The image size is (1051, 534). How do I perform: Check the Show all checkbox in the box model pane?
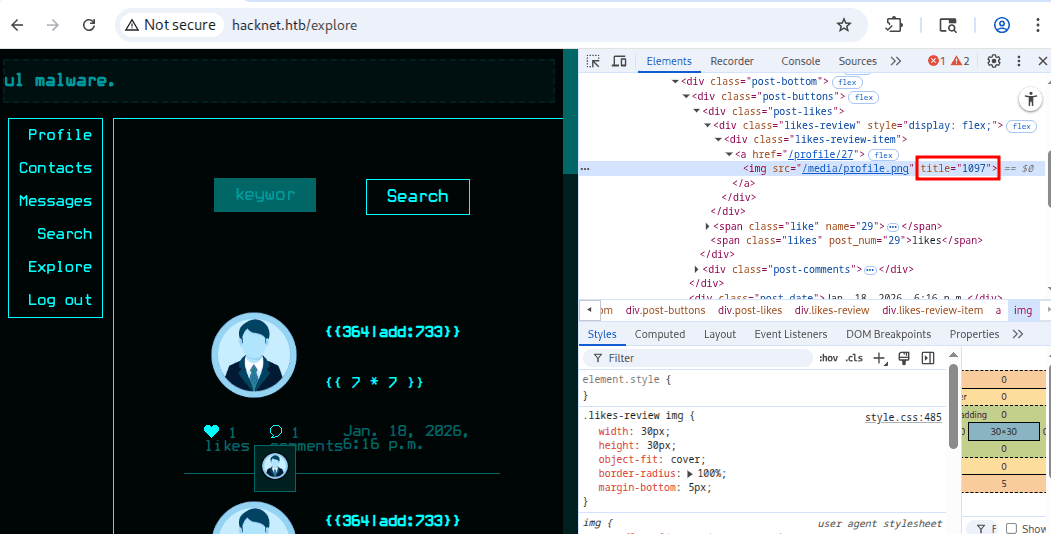[1012, 528]
